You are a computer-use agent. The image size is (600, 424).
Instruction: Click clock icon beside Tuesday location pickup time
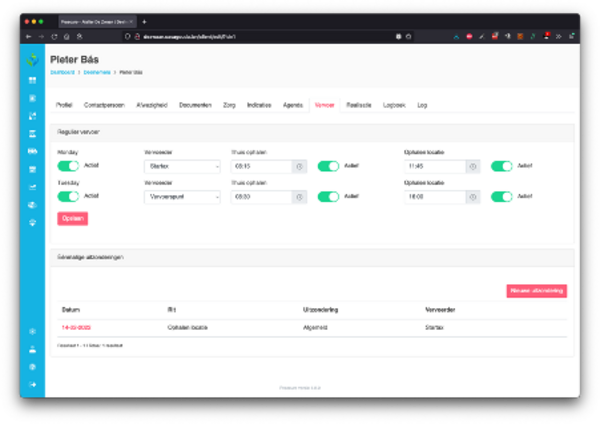(473, 197)
